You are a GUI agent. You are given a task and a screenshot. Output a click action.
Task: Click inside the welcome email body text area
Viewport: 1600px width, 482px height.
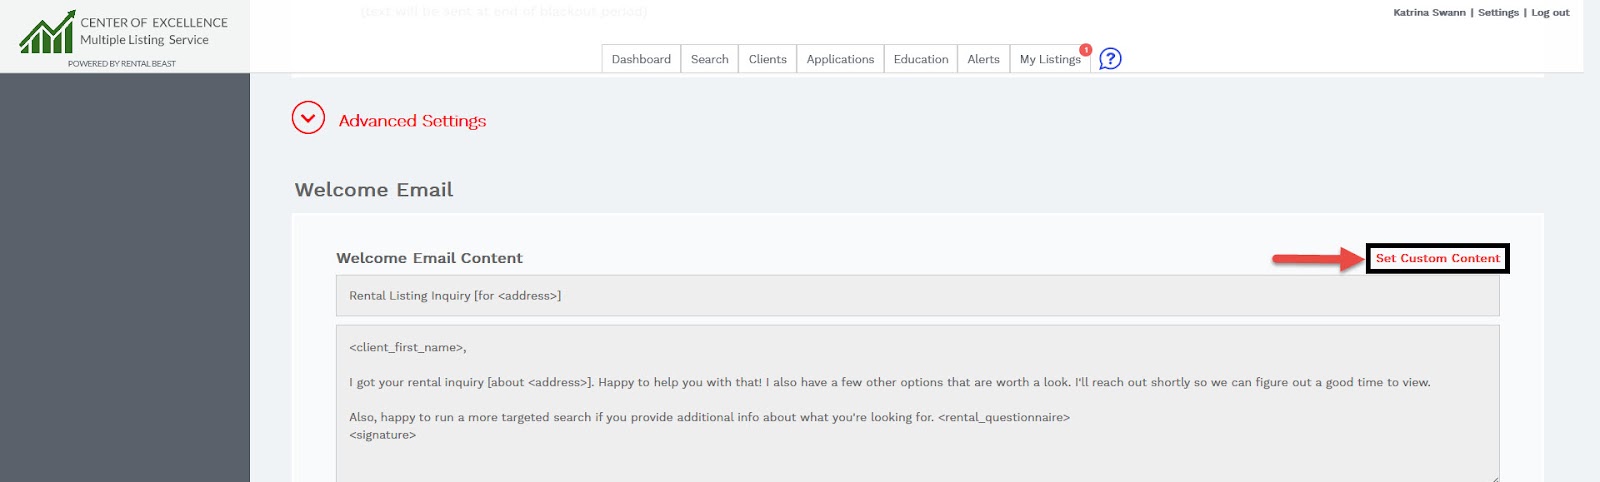(x=917, y=400)
